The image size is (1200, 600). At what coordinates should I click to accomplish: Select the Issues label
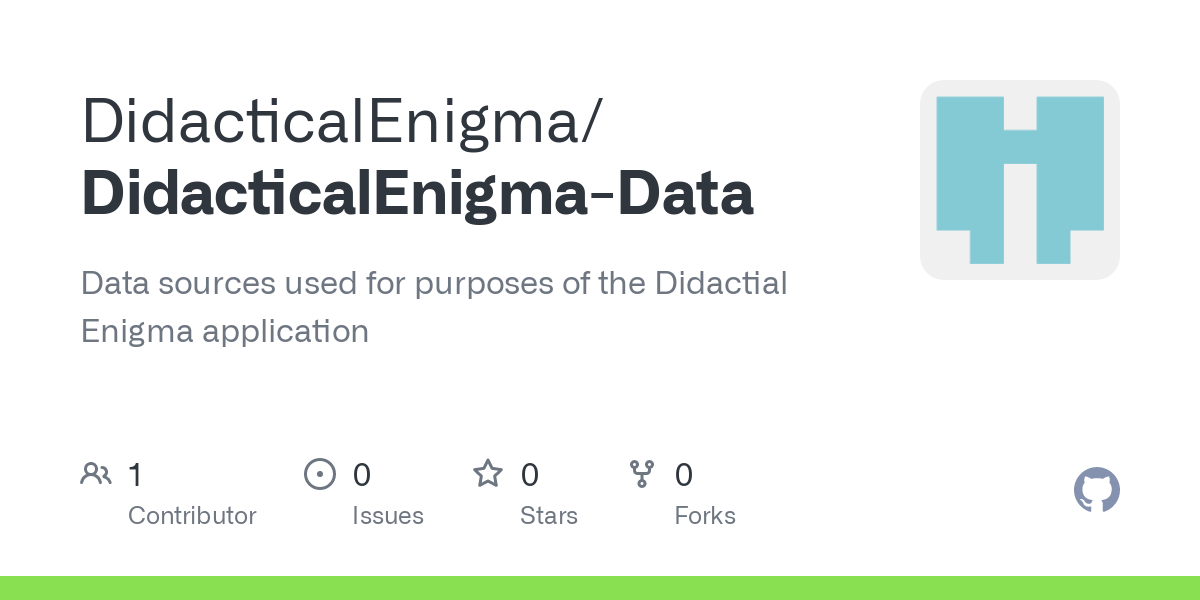click(x=388, y=516)
